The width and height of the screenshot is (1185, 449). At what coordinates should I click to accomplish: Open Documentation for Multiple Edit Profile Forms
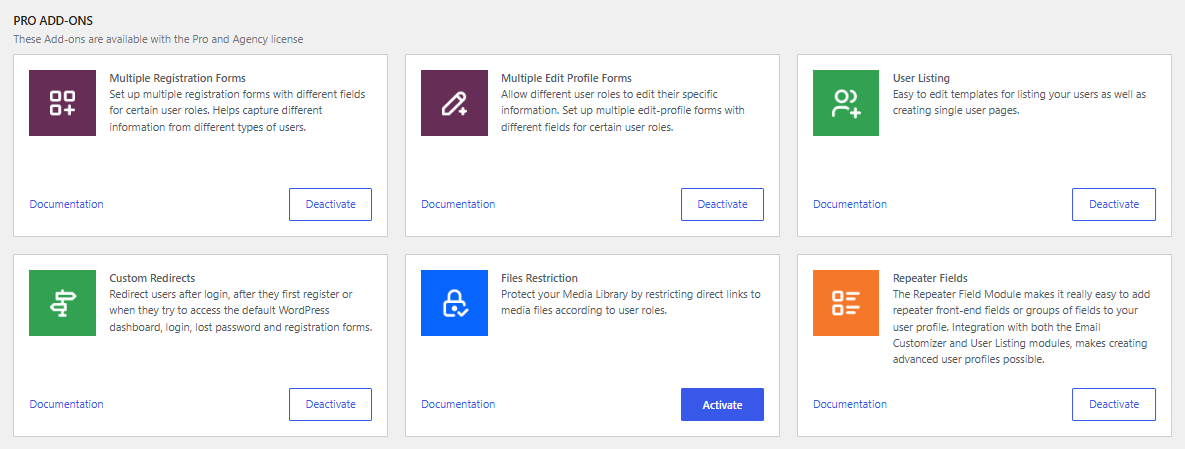point(458,204)
